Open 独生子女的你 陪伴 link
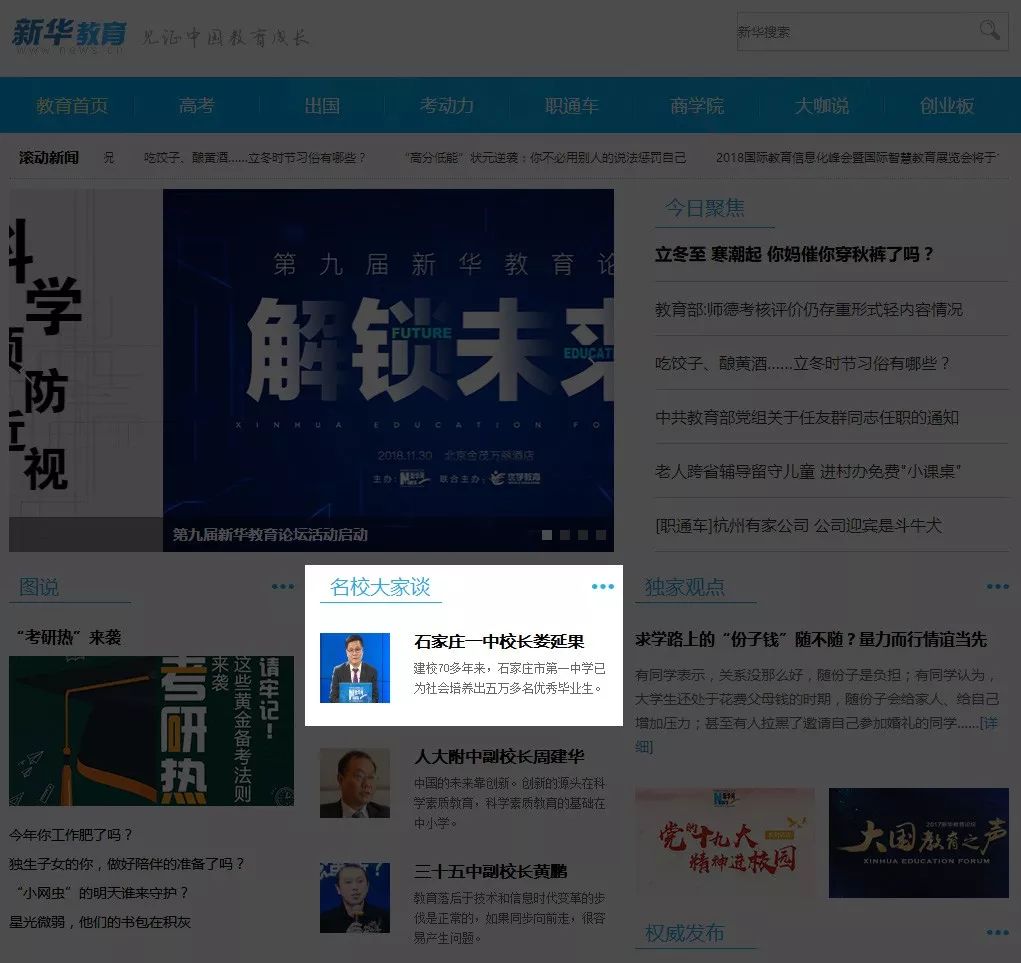Image resolution: width=1021 pixels, height=963 pixels. 128,864
